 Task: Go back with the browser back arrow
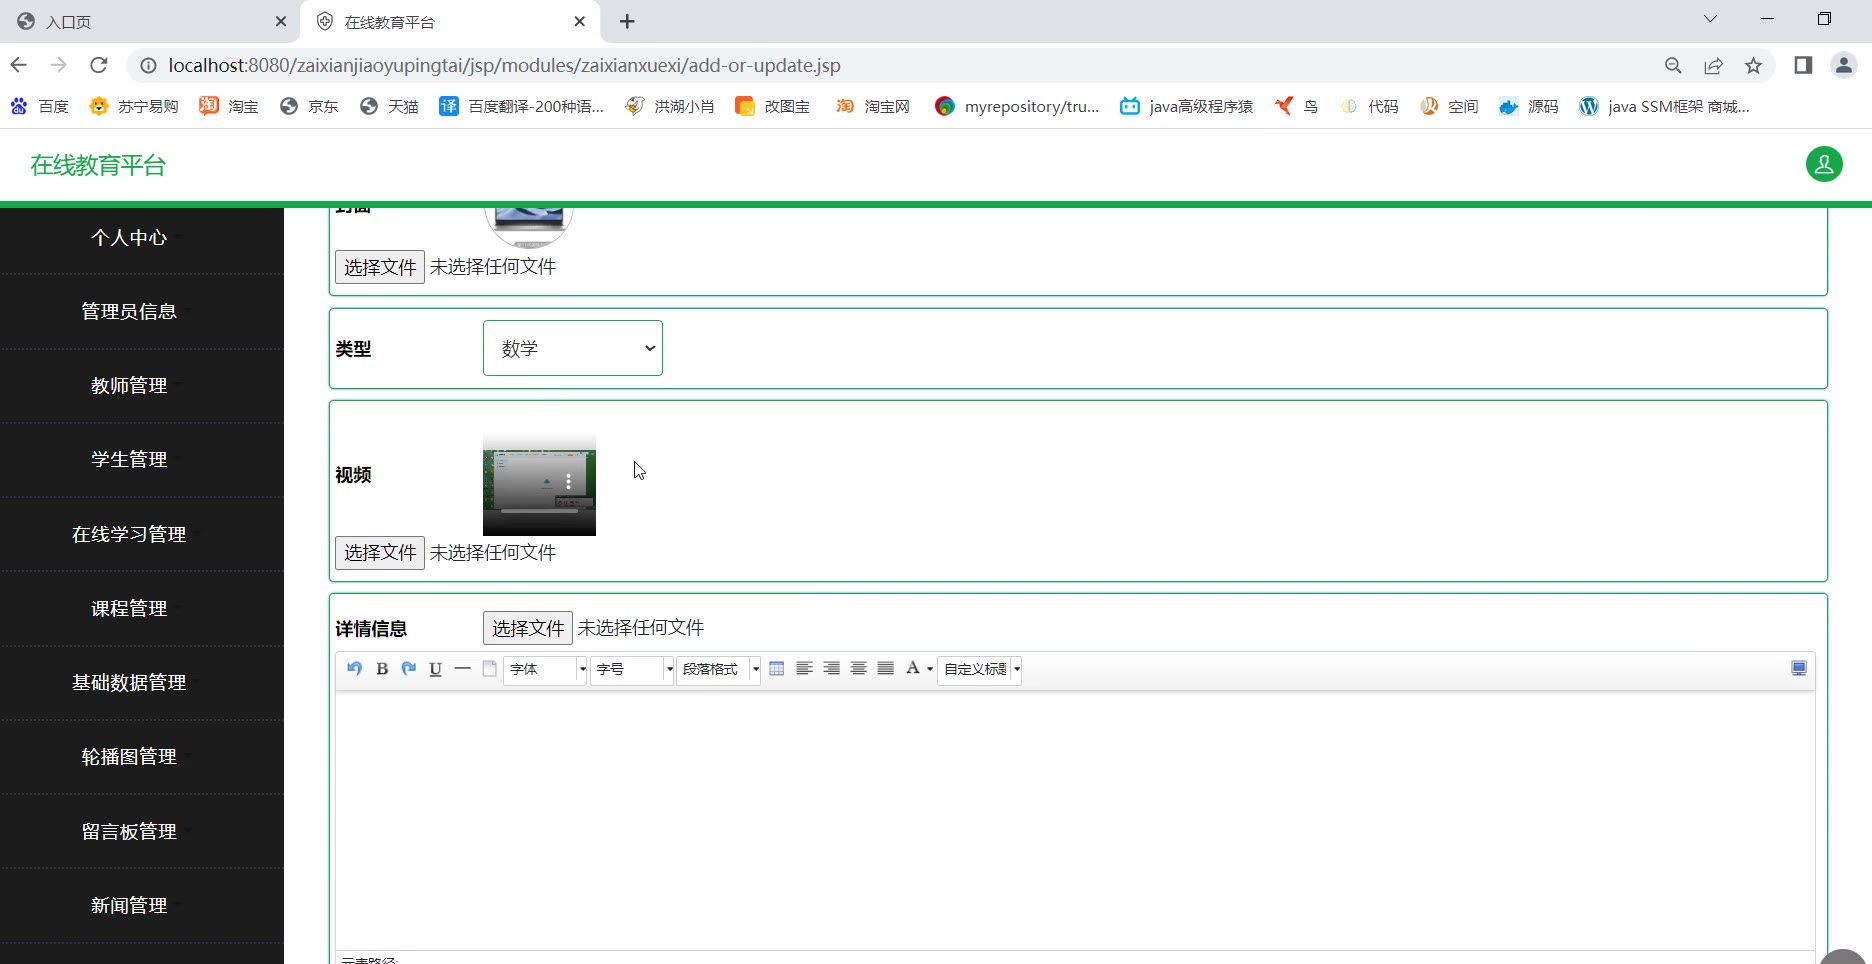[19, 65]
